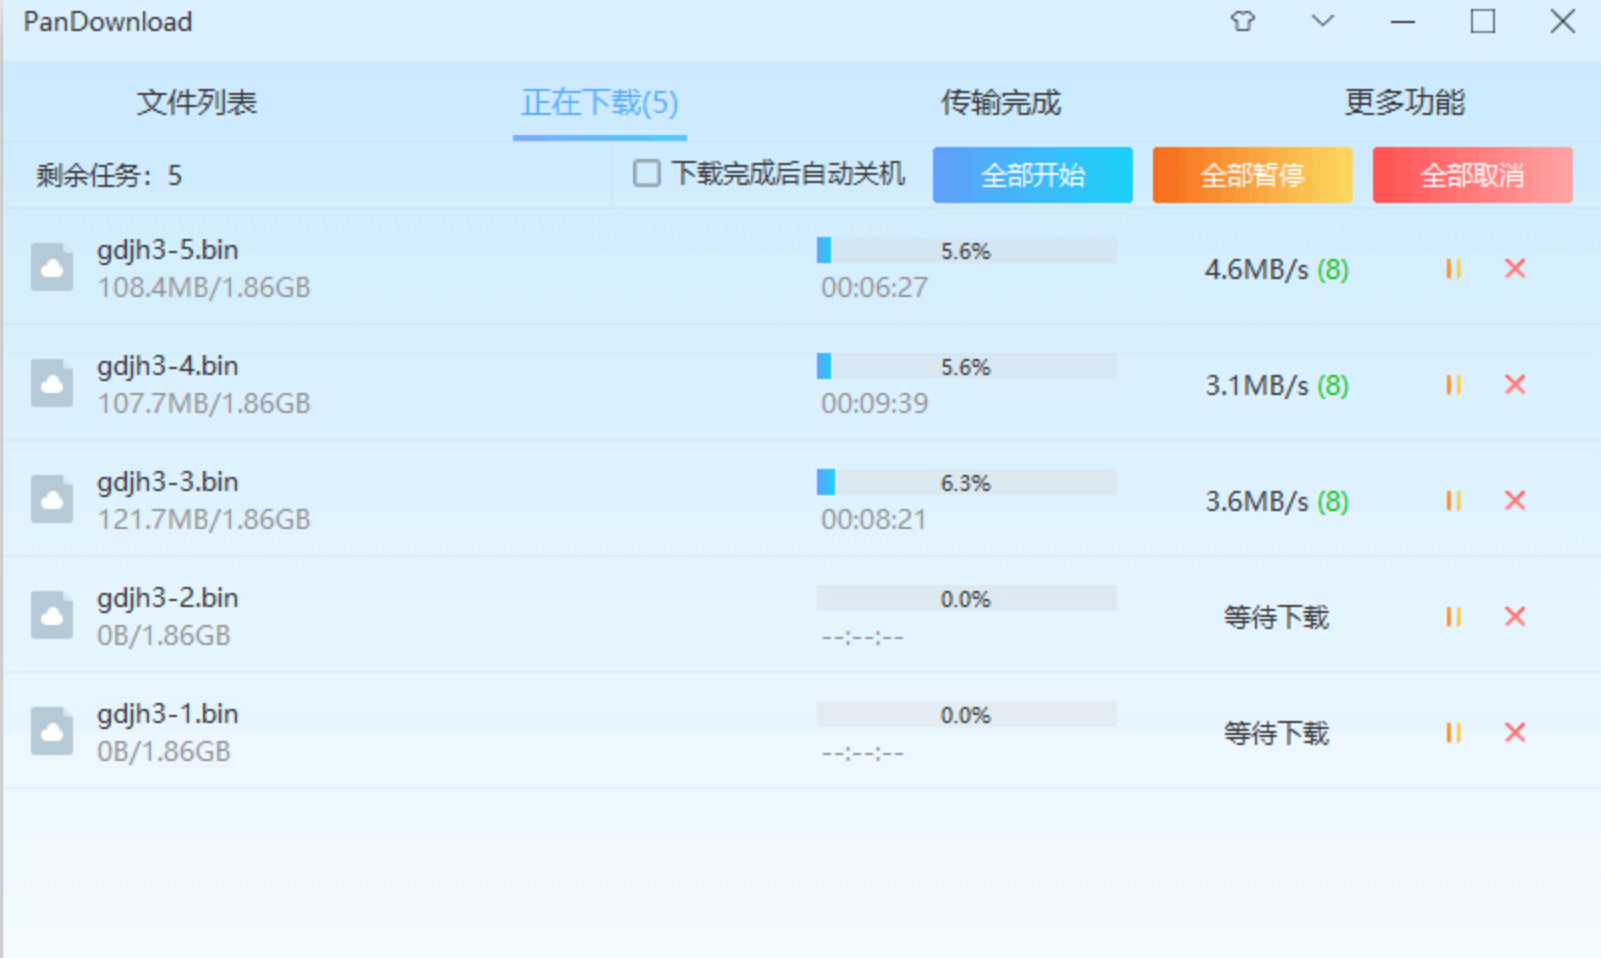This screenshot has width=1601, height=958.
Task: Pause the gdjh3-5.bin download
Action: pos(1453,269)
